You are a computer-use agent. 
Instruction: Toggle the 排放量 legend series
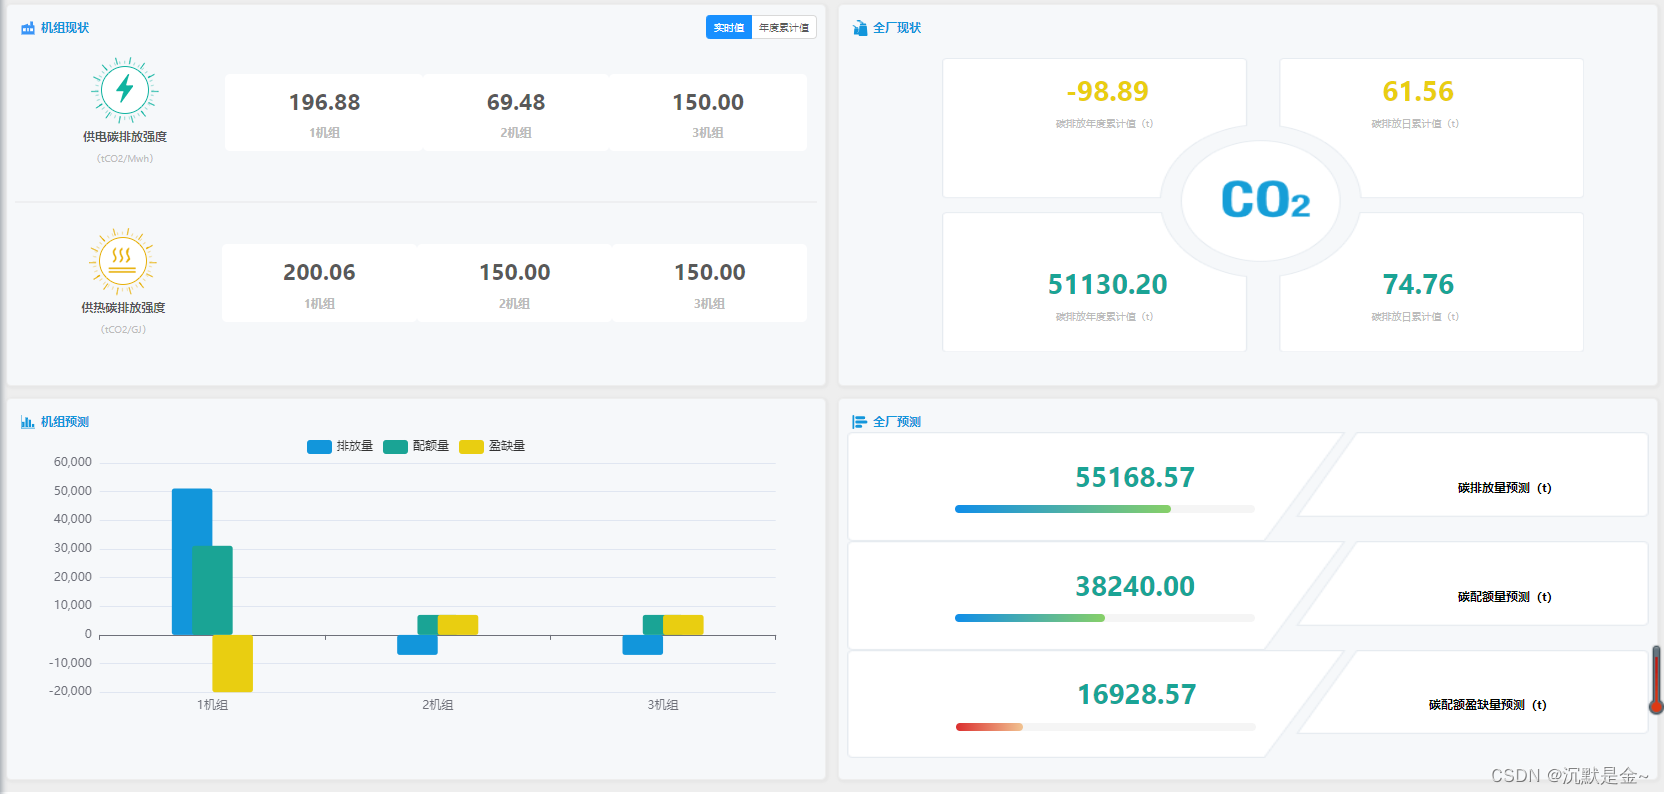[340, 446]
